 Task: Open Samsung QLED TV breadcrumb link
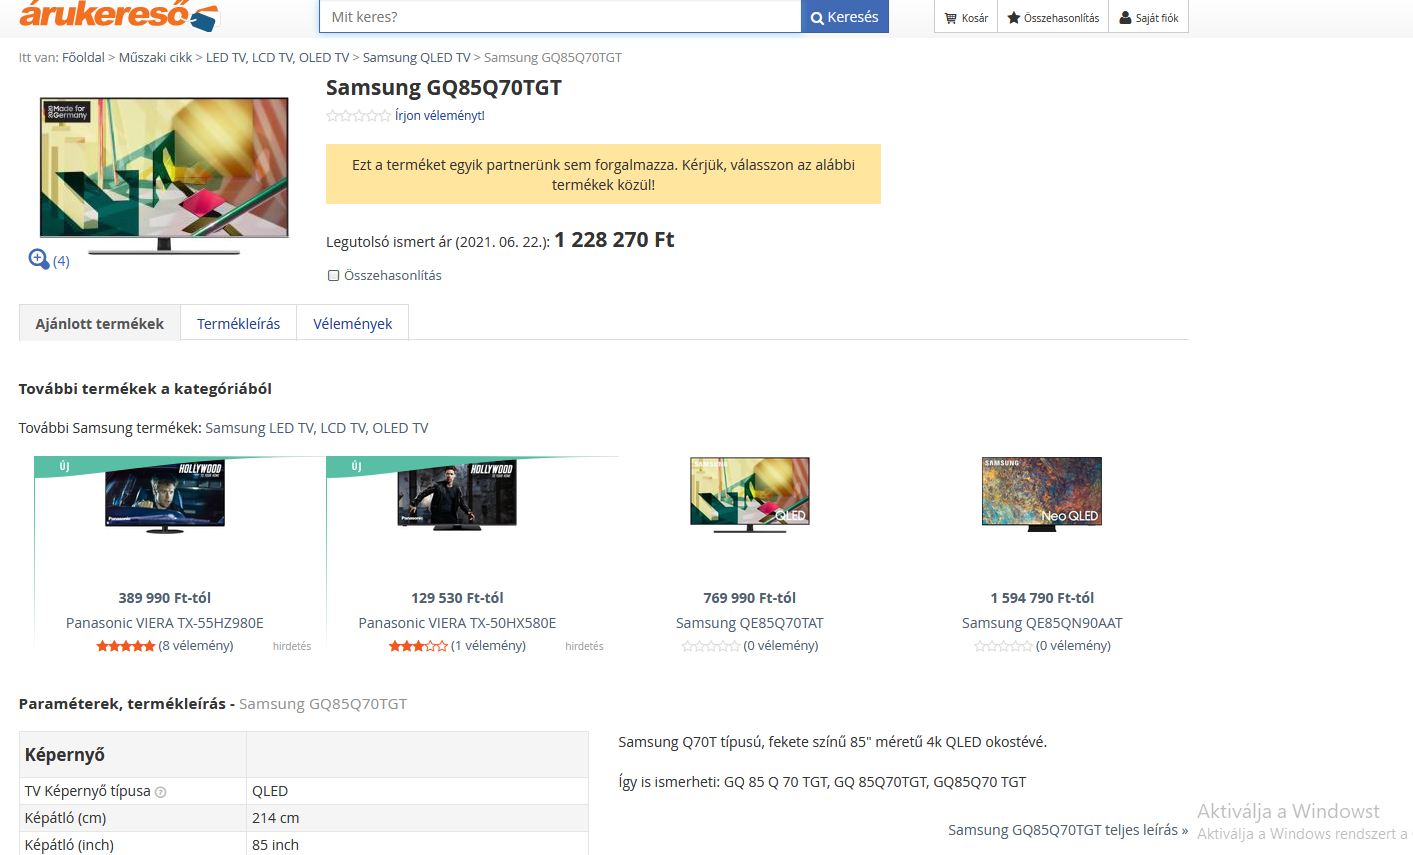(x=416, y=58)
